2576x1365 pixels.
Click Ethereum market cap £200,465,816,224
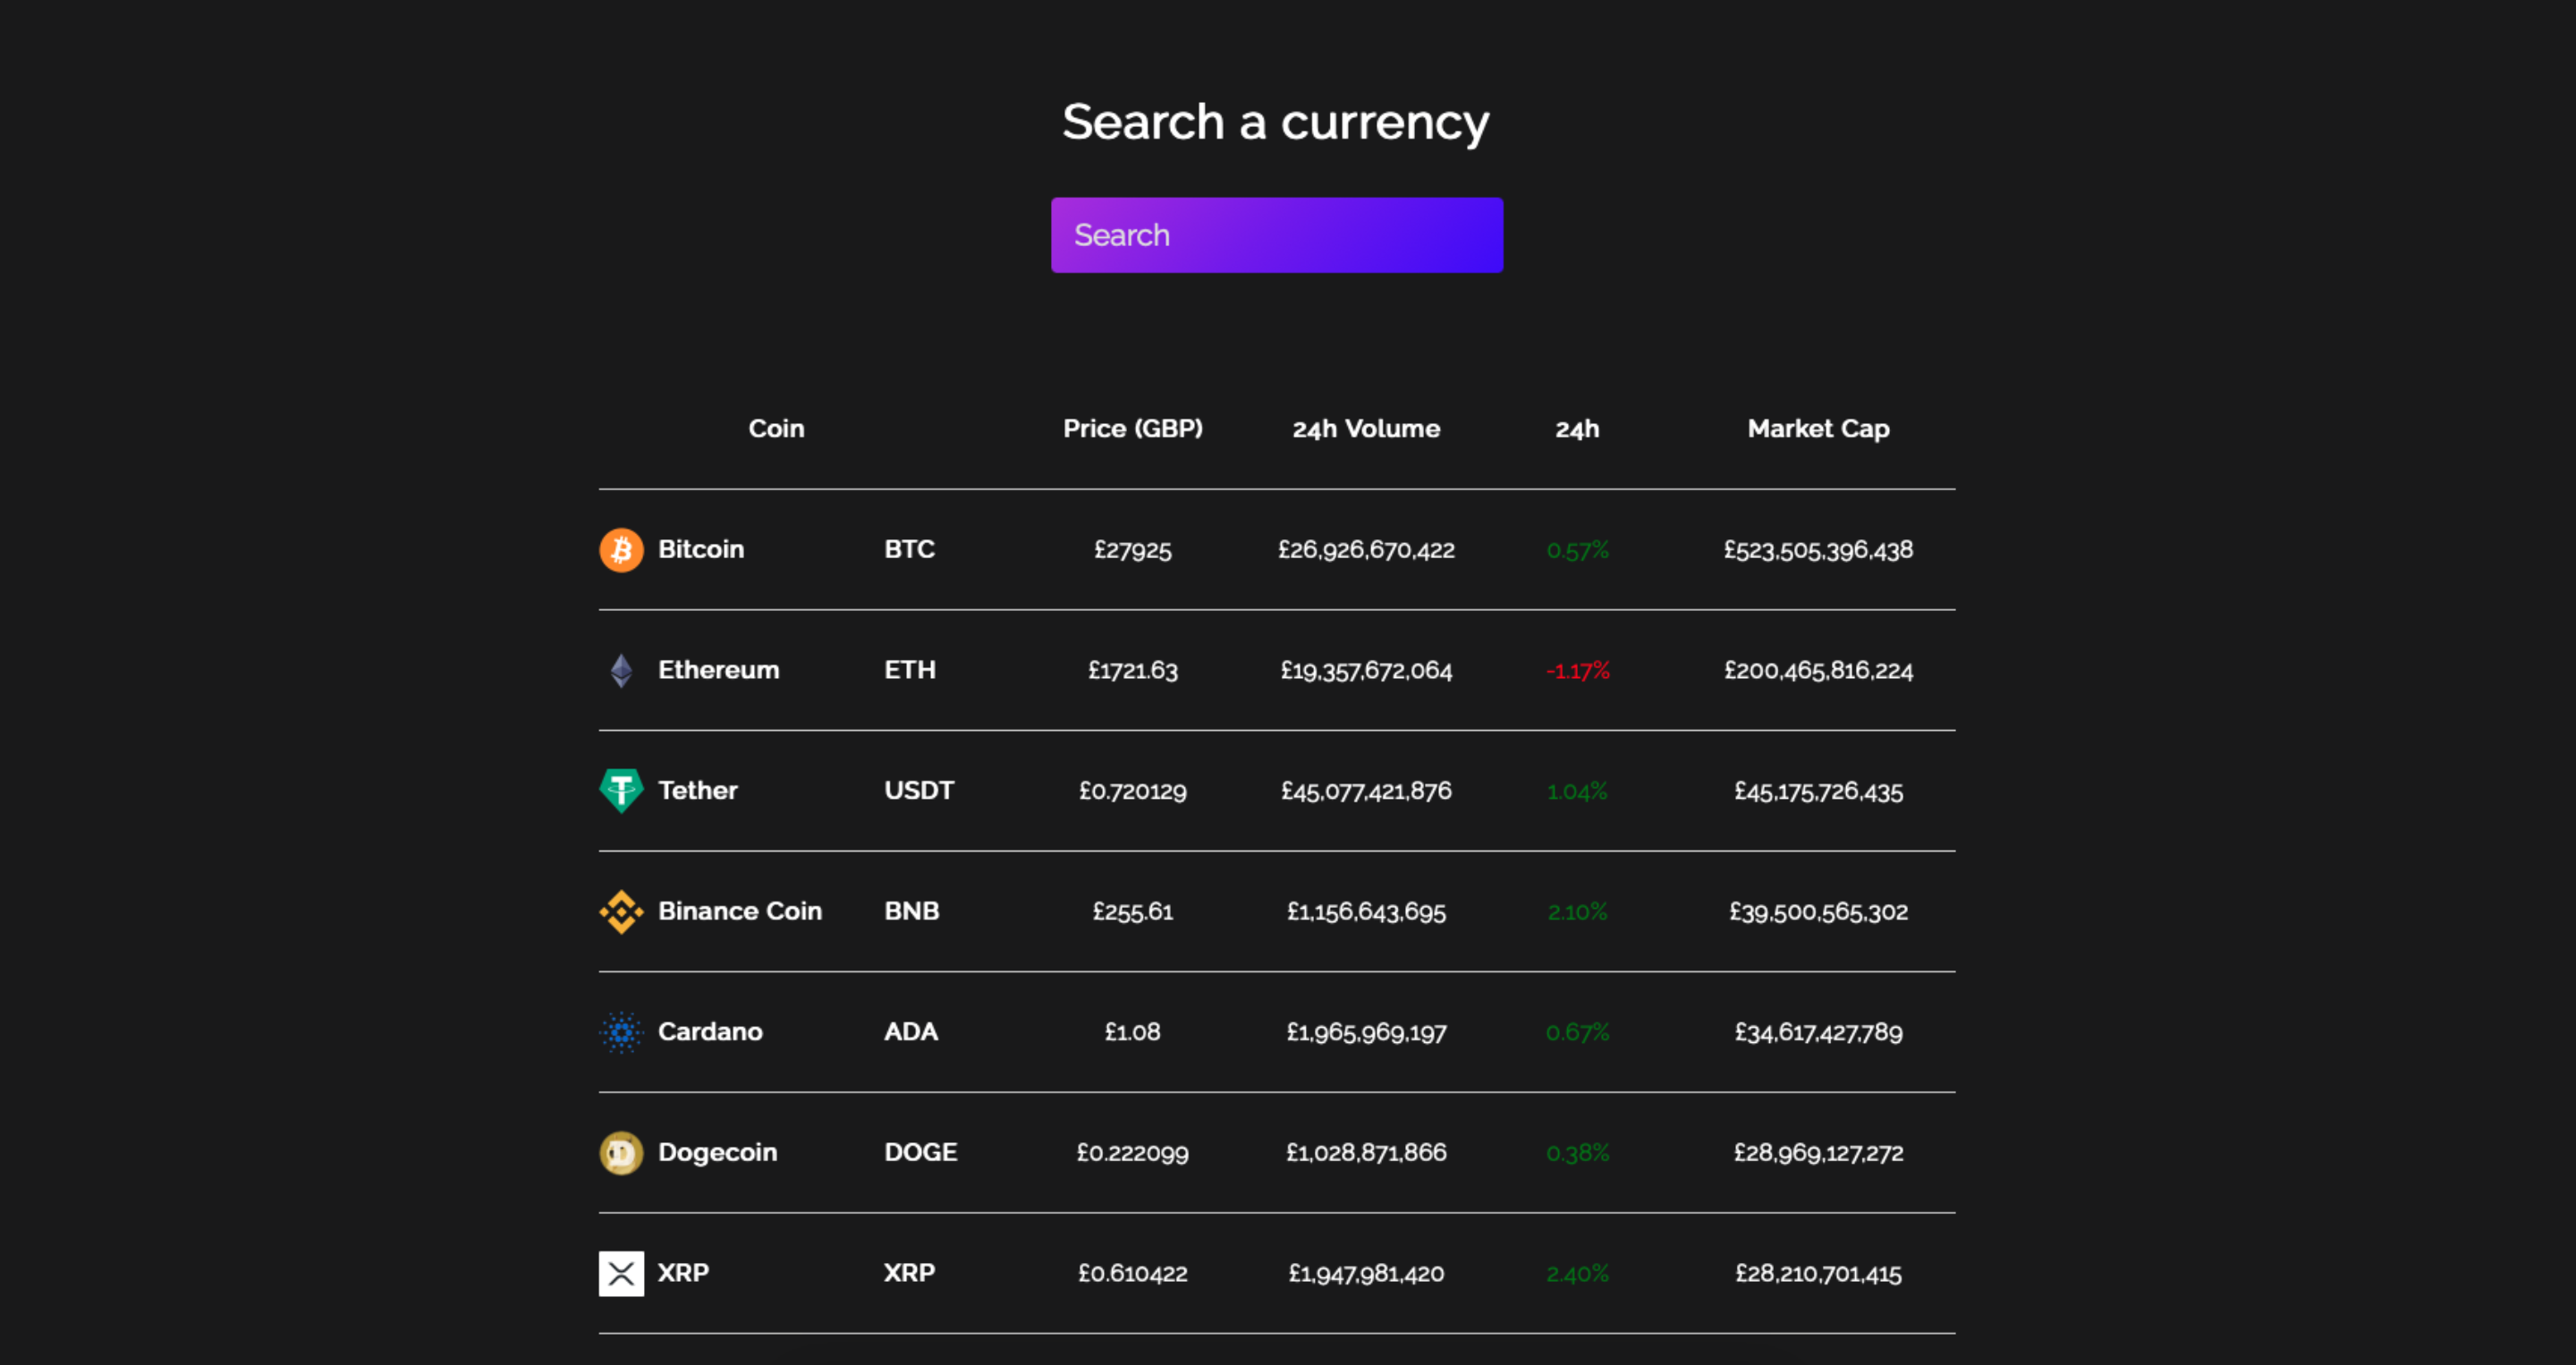point(1818,670)
